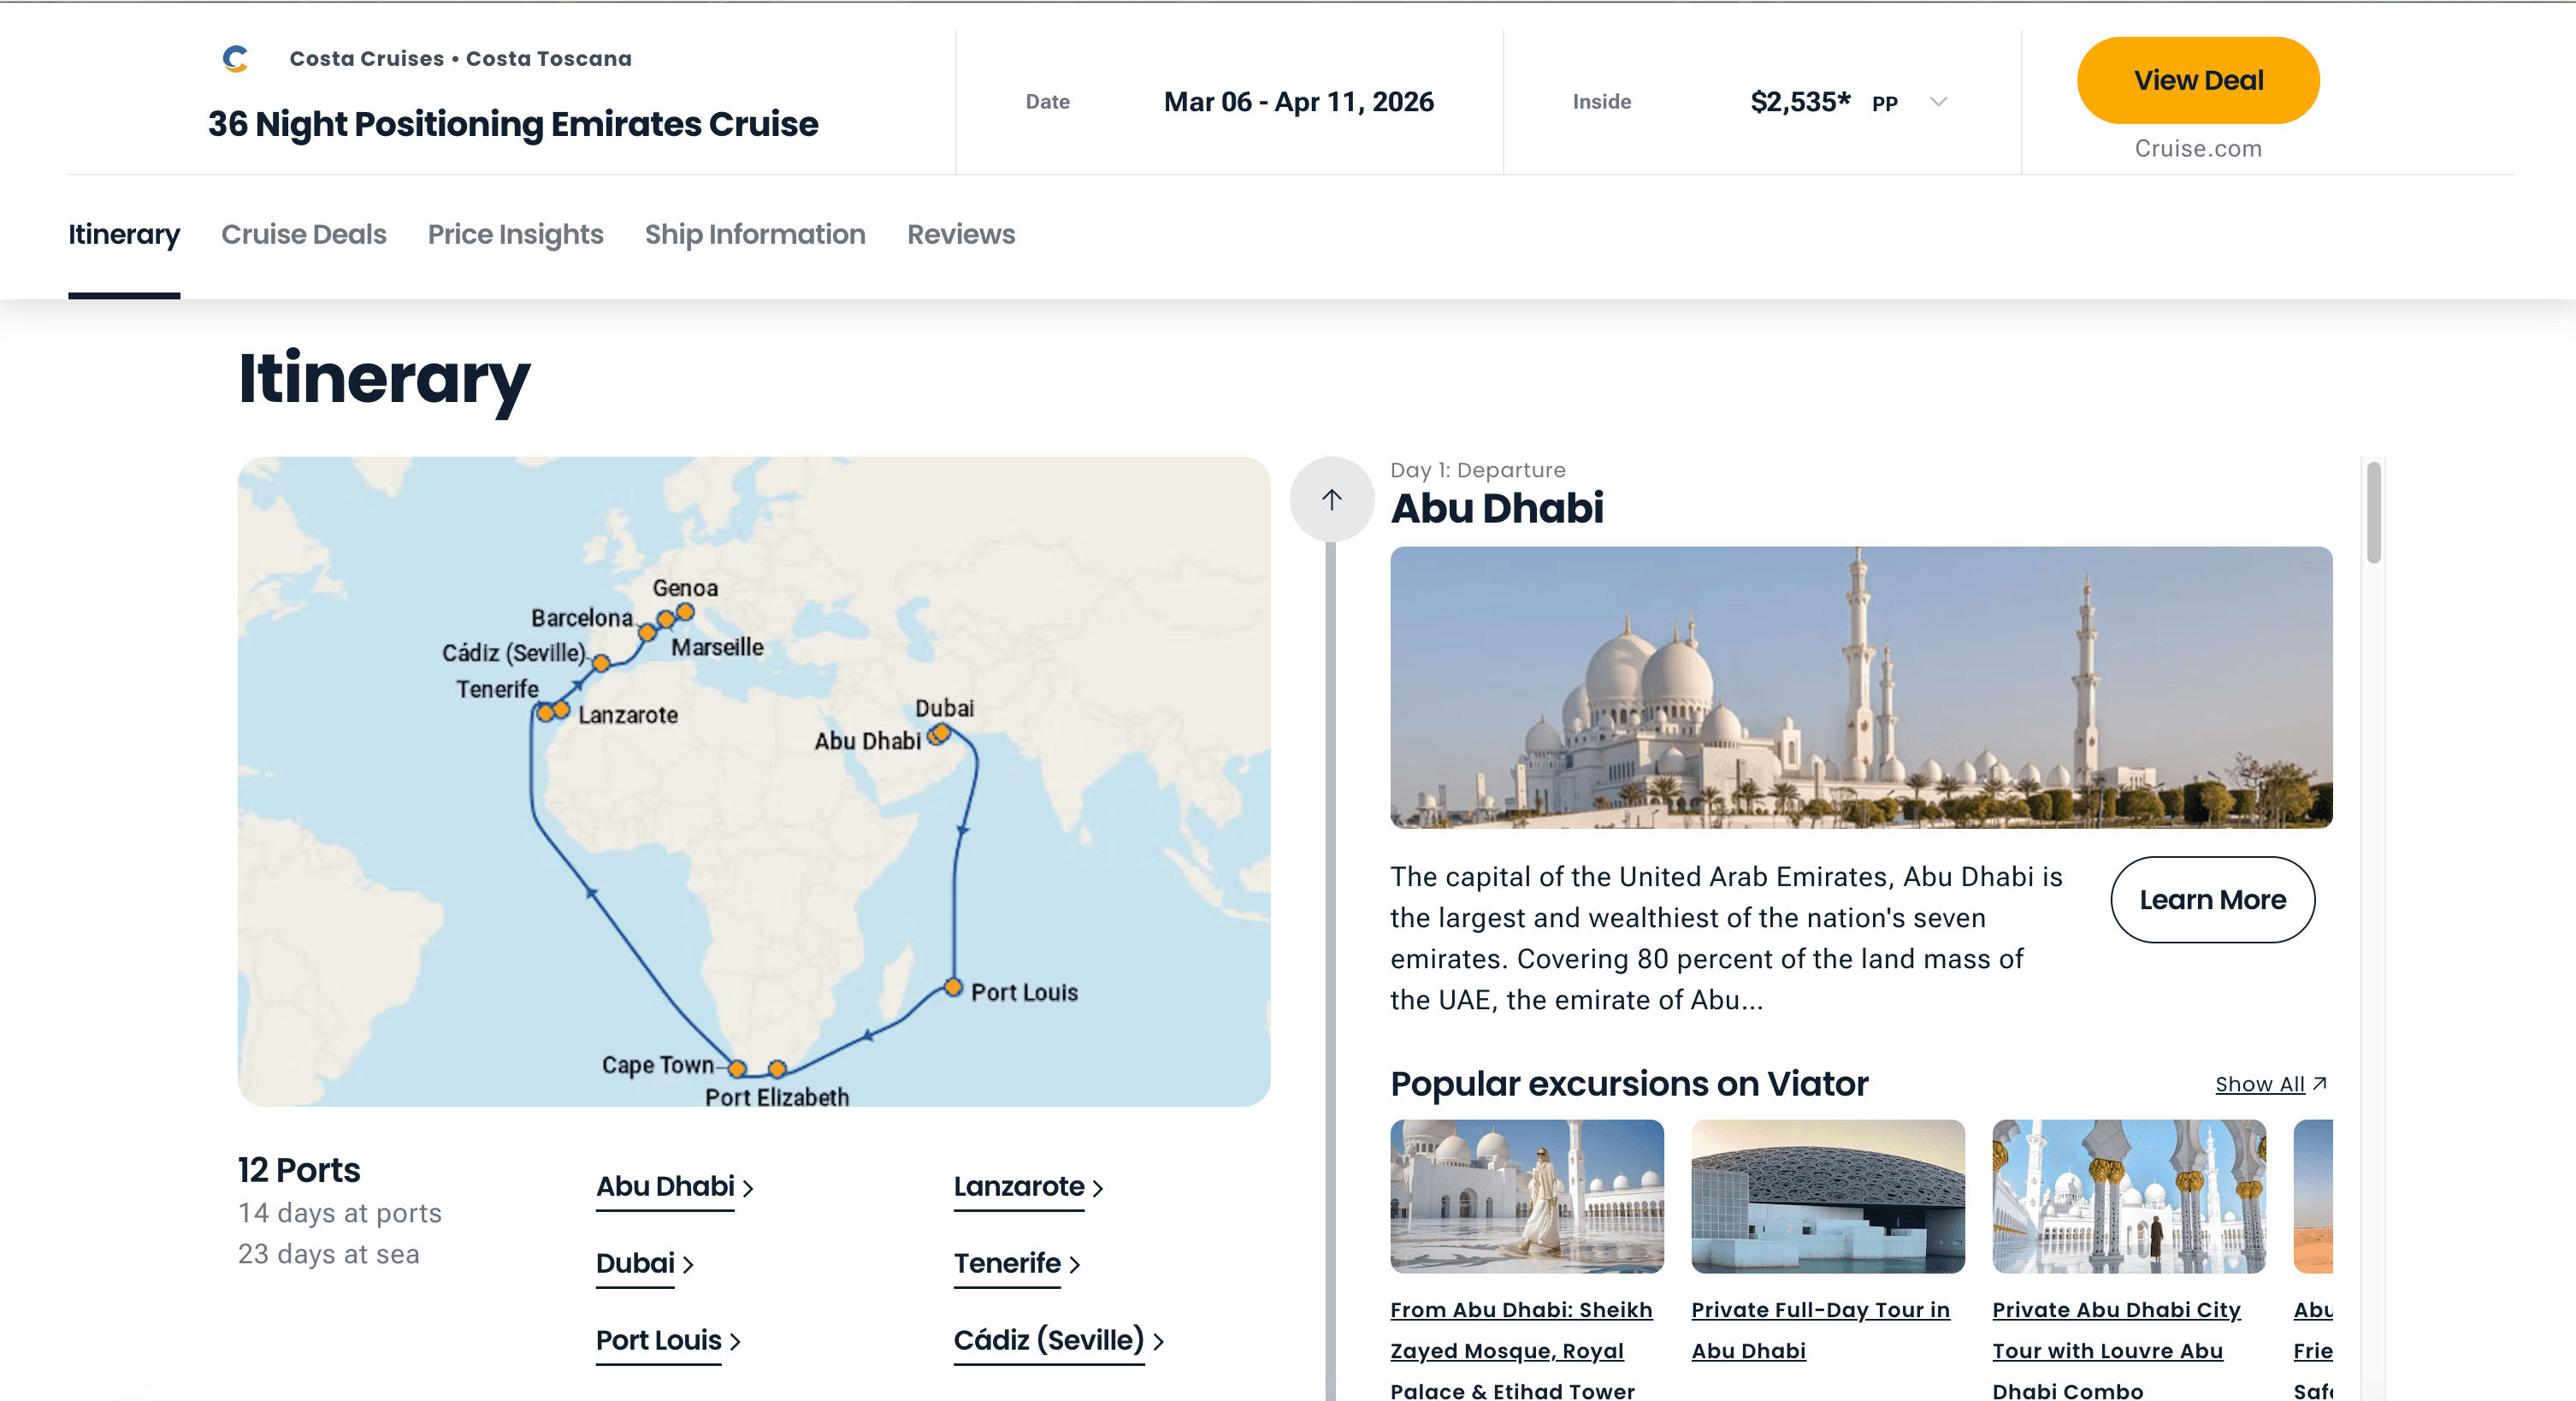Click the up arrow circle button

click(x=1331, y=499)
